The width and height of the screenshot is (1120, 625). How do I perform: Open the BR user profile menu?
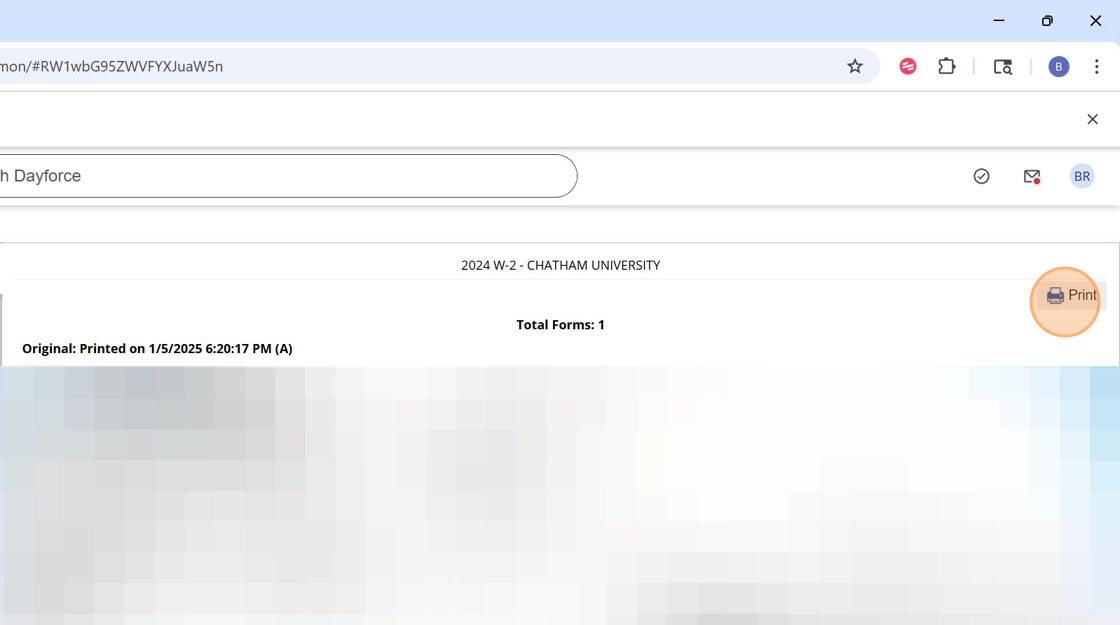click(1081, 176)
